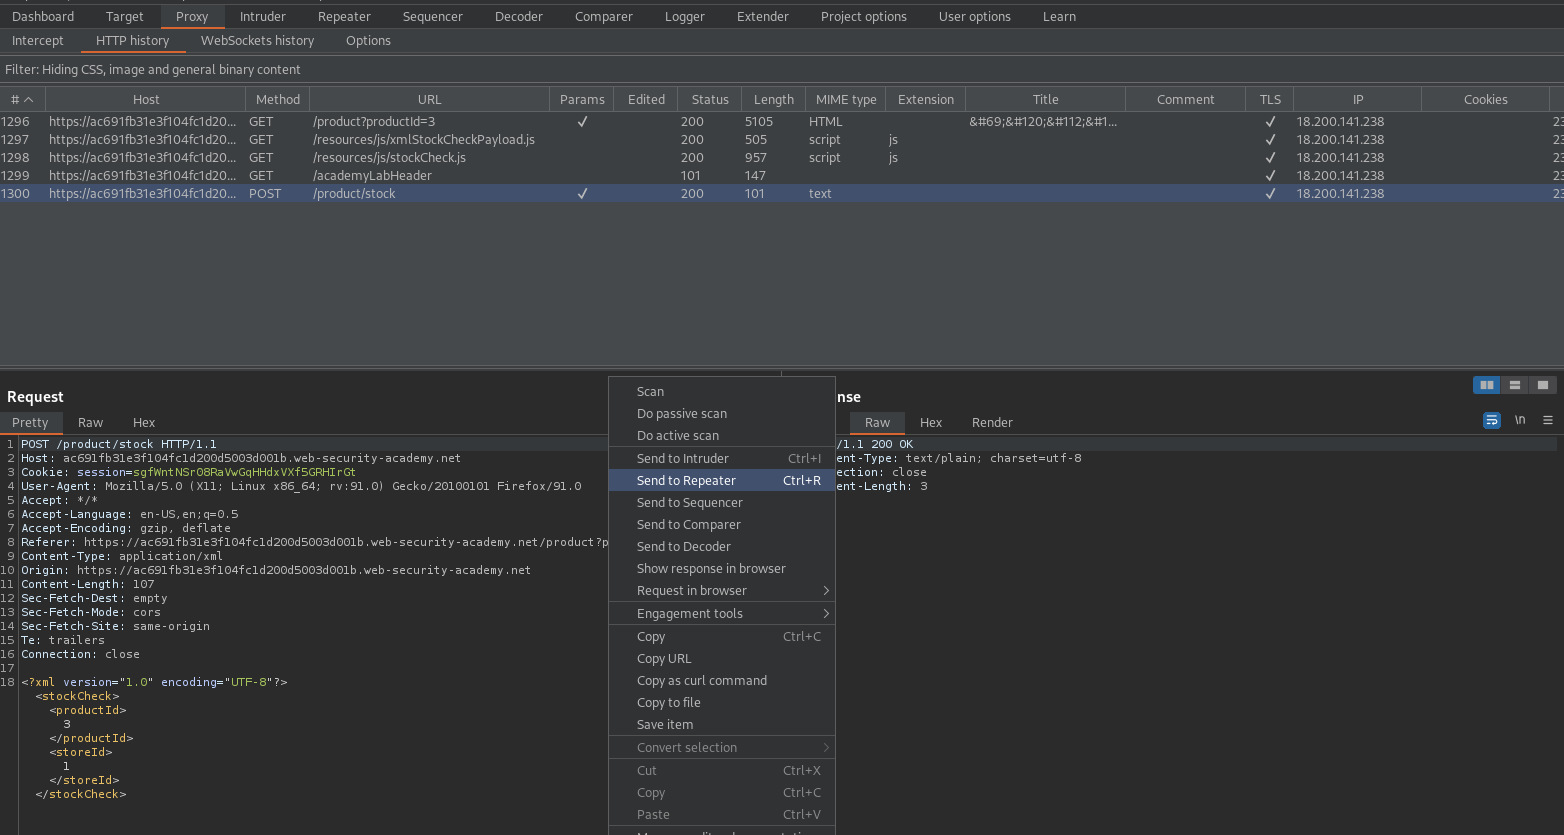Choose Send to Comparer
Viewport: 1564px width, 835px height.
(722, 525)
